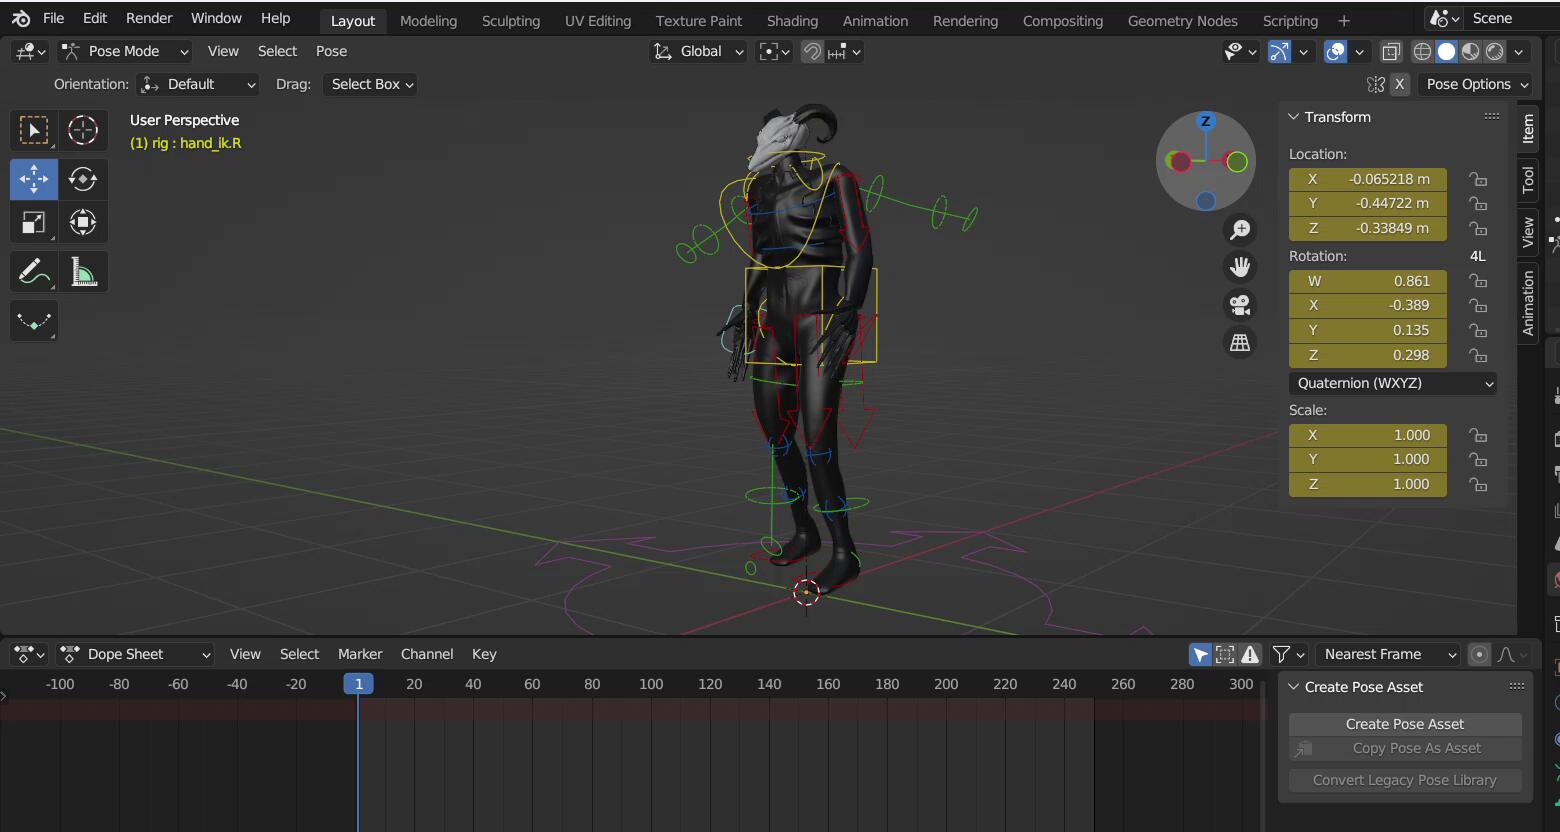
Task: Activate the Breakdowner pose tool
Action: point(34,321)
